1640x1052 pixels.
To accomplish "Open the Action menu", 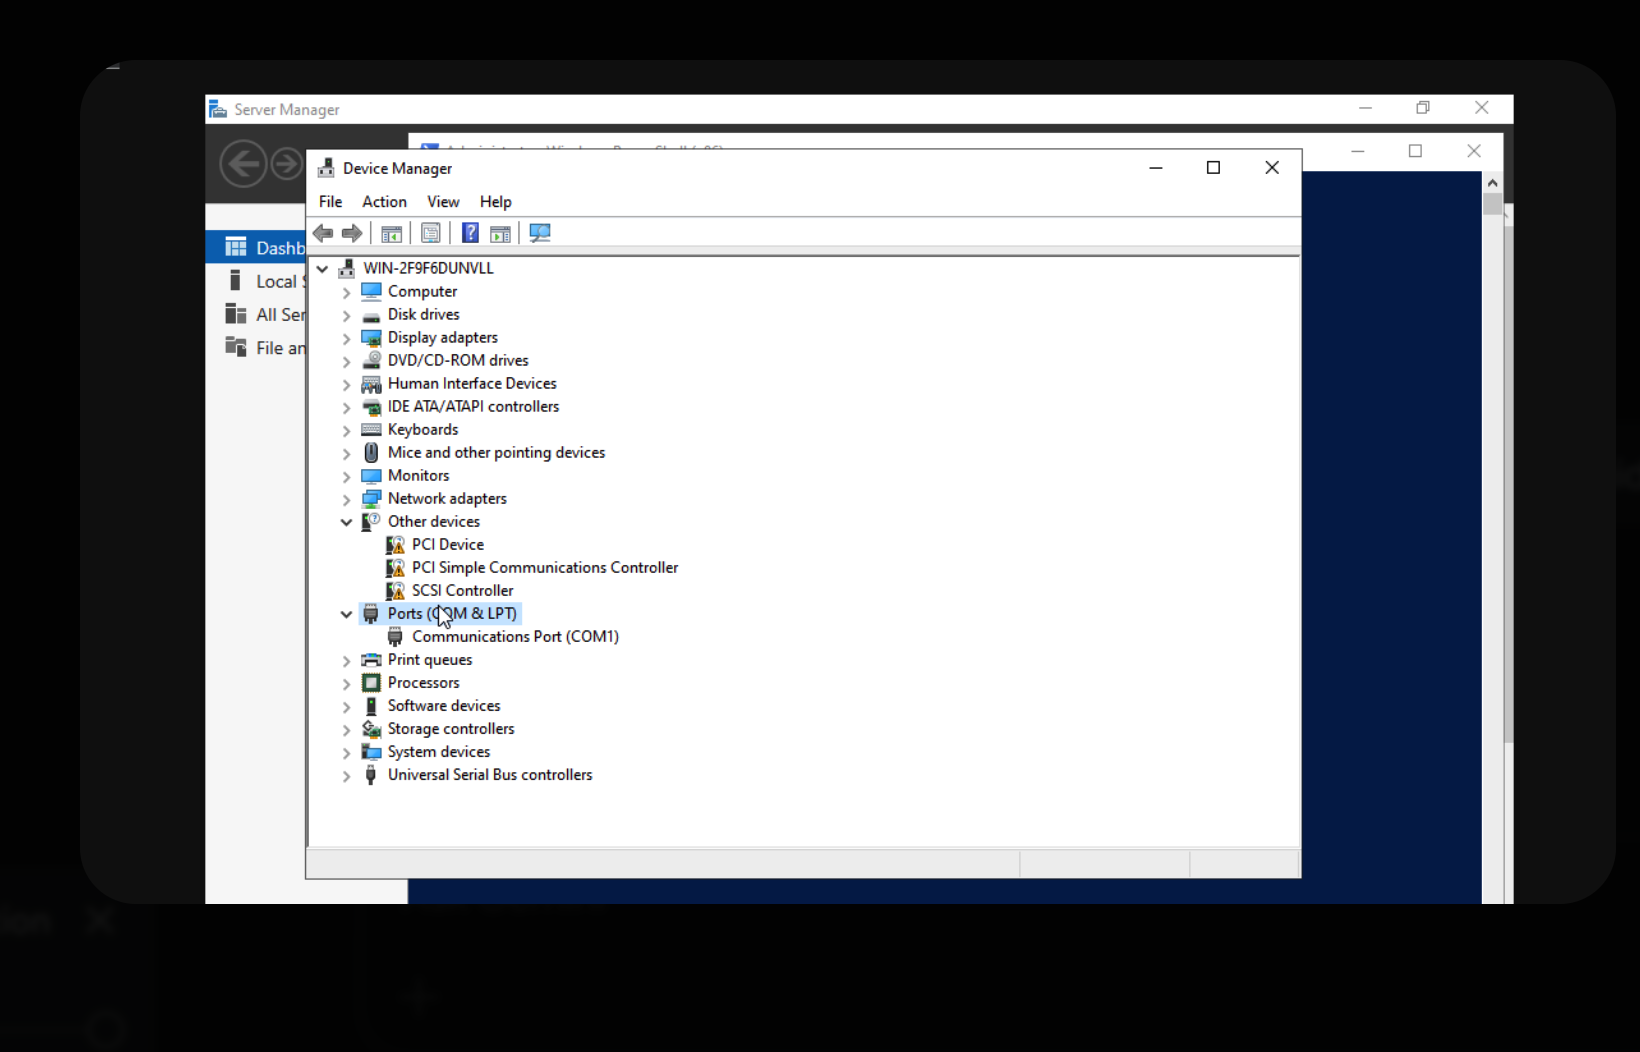I will (384, 202).
